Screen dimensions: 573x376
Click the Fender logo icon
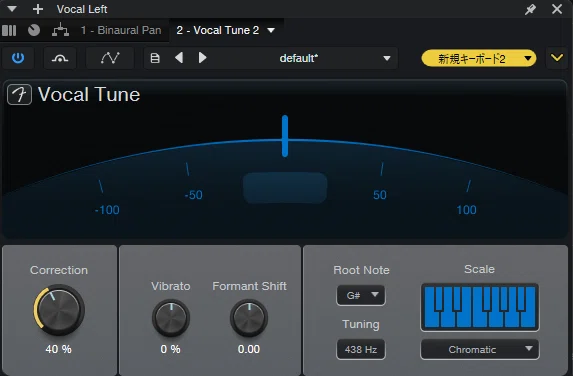[x=19, y=95]
